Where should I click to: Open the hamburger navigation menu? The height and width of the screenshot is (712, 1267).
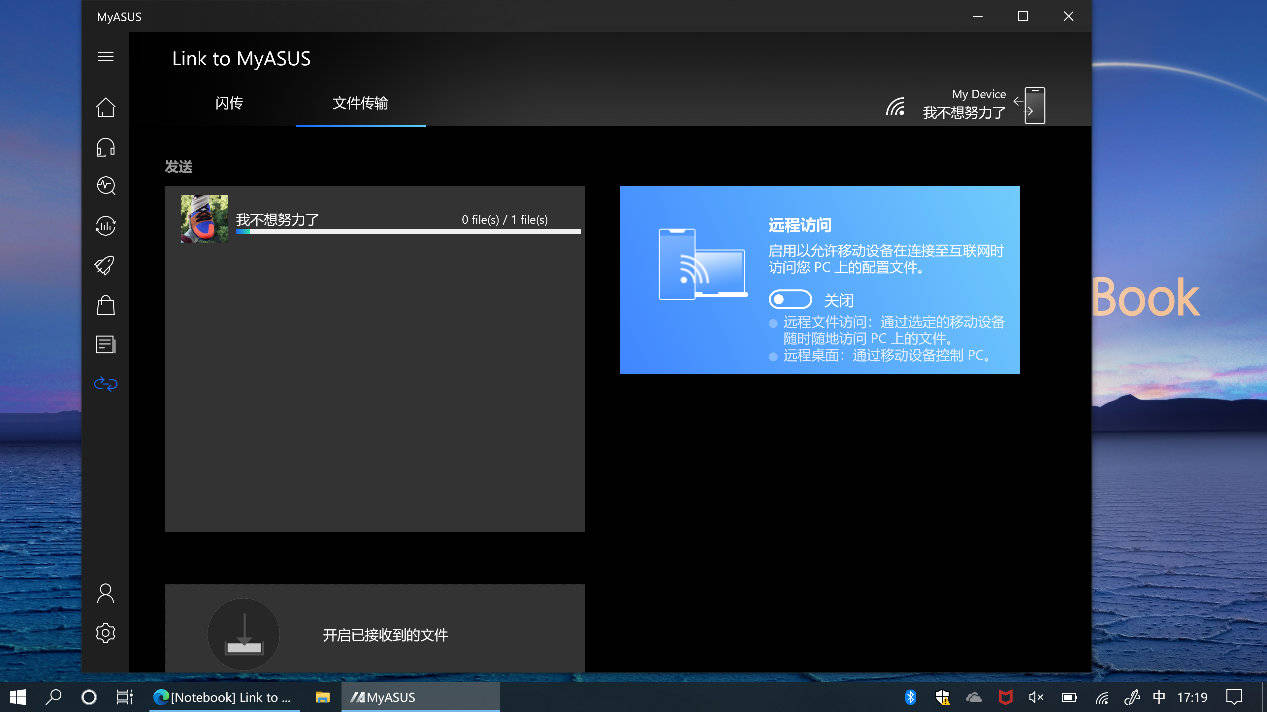pos(105,57)
